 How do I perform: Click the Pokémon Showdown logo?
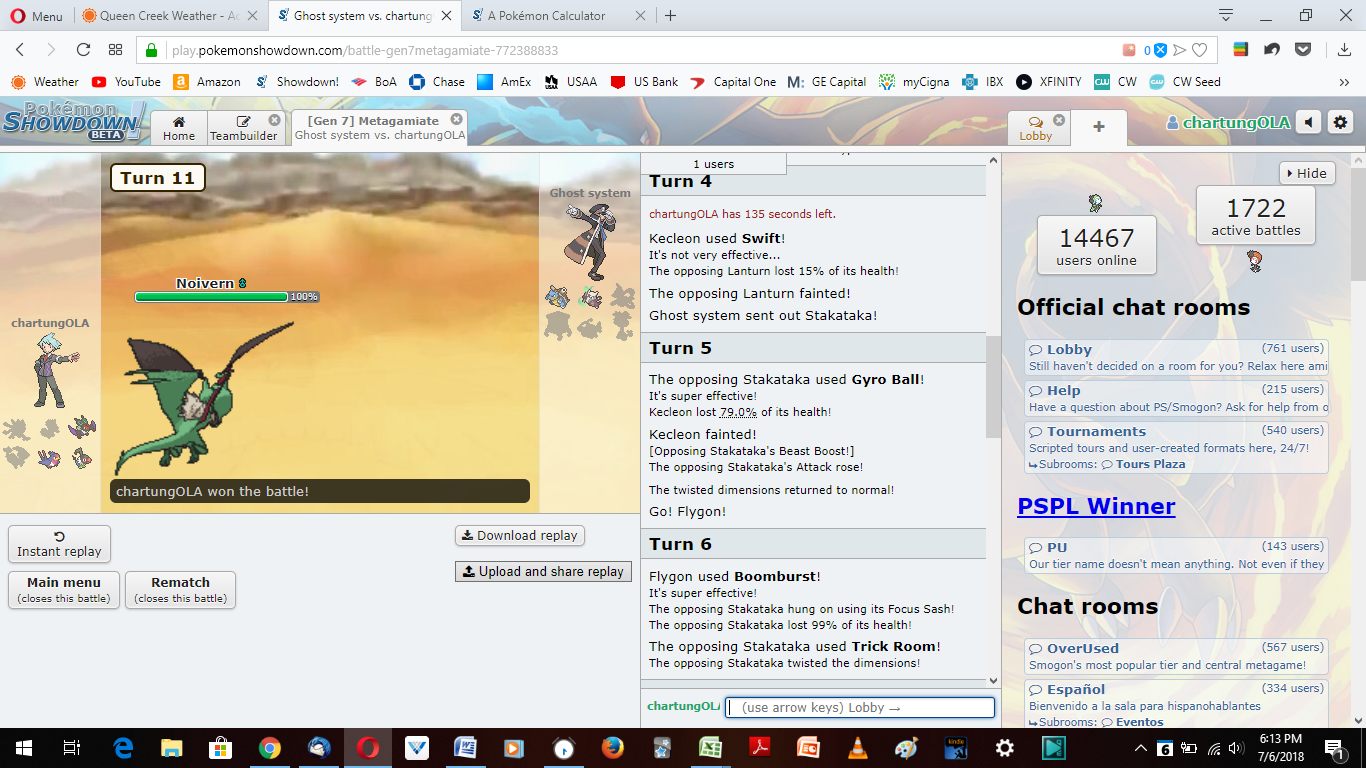pyautogui.click(x=74, y=122)
